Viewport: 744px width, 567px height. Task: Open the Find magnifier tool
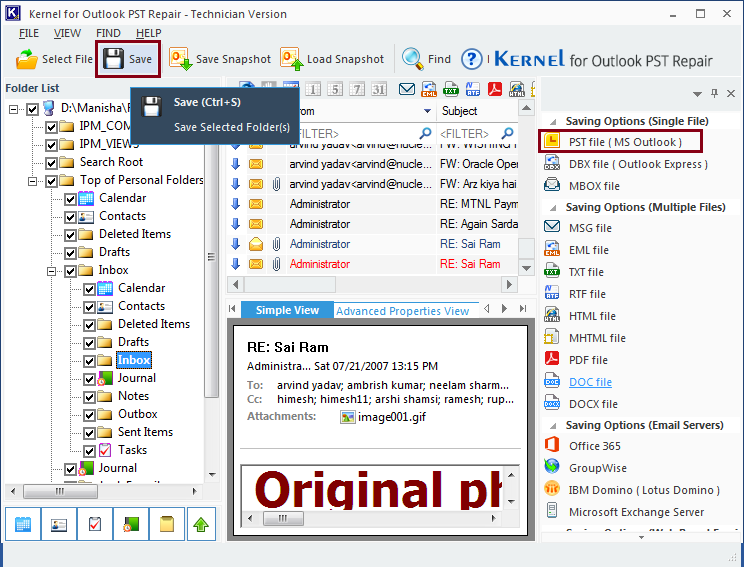click(426, 59)
